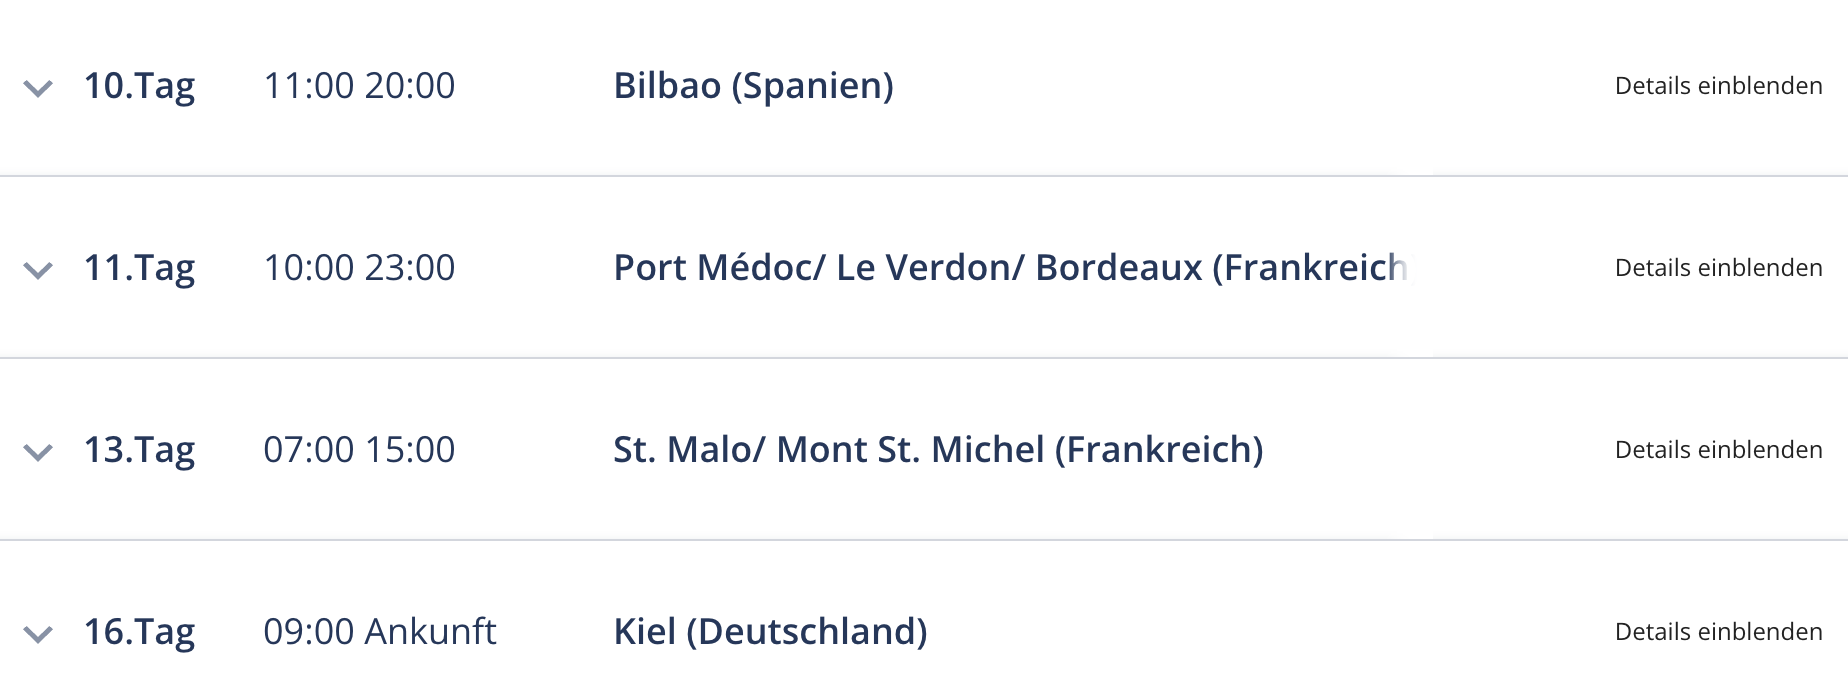Image resolution: width=1848 pixels, height=696 pixels.
Task: Show details for St. Malo row
Action: 1718,450
